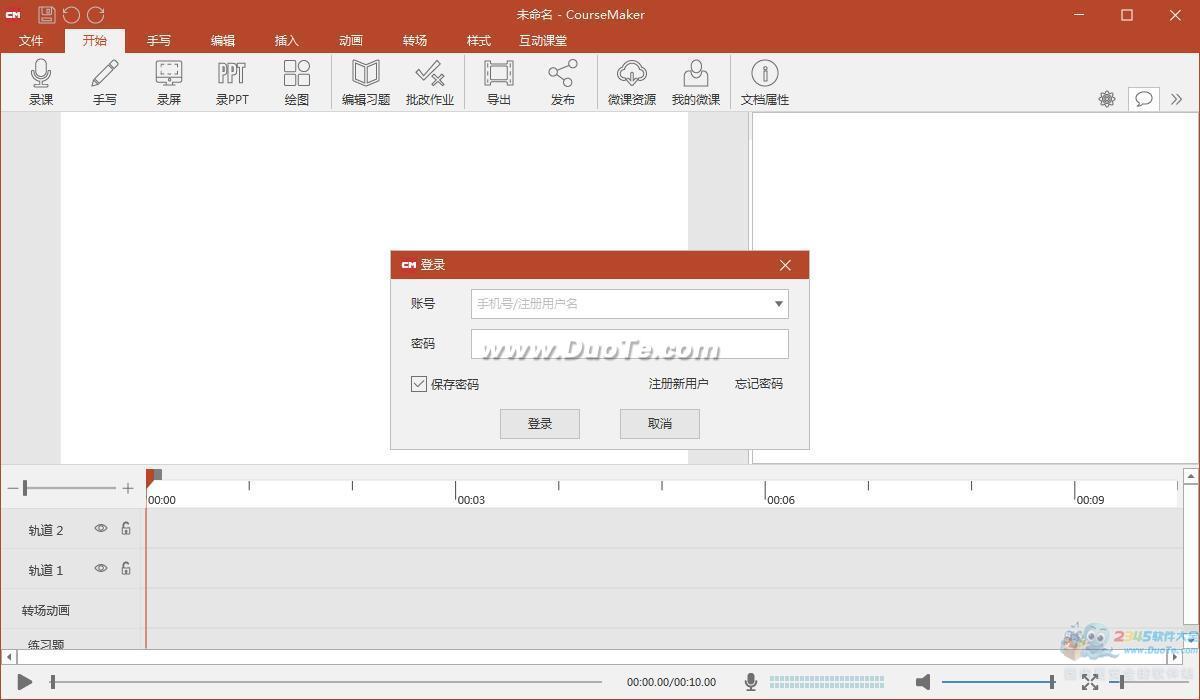The height and width of the screenshot is (700, 1200).
Task: Close the 登录 dialog
Action: 785,265
